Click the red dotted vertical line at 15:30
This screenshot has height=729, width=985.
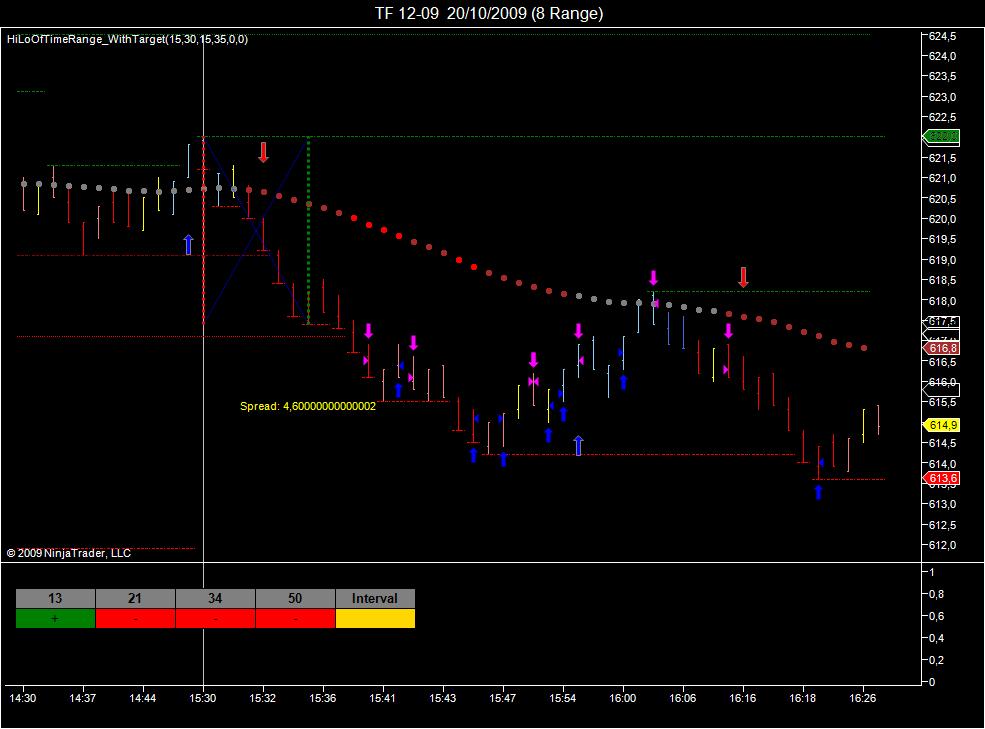(x=203, y=230)
